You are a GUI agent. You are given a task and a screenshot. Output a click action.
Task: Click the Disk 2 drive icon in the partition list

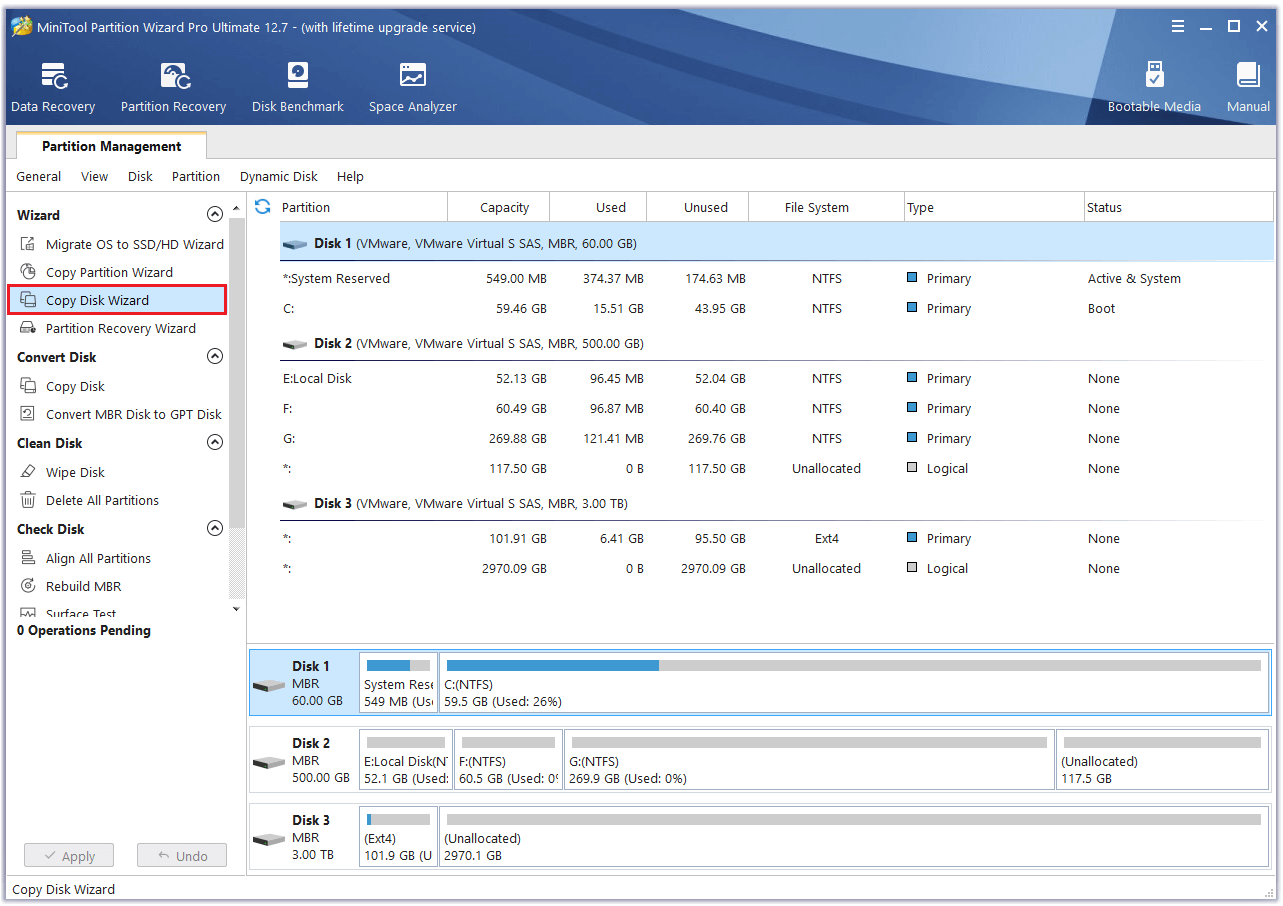pyautogui.click(x=295, y=344)
